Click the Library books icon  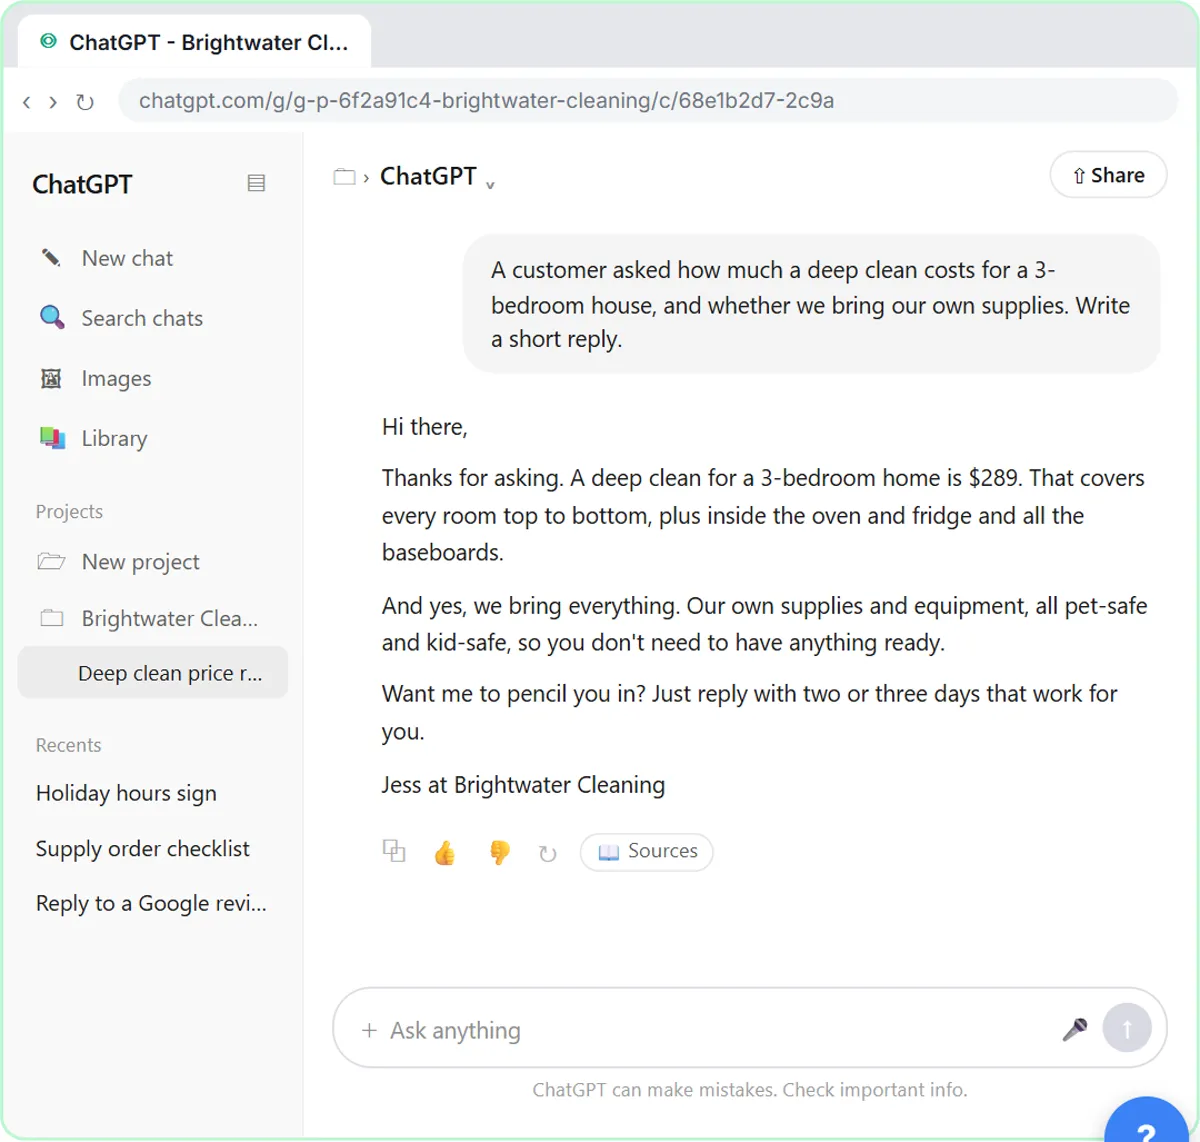coord(51,438)
